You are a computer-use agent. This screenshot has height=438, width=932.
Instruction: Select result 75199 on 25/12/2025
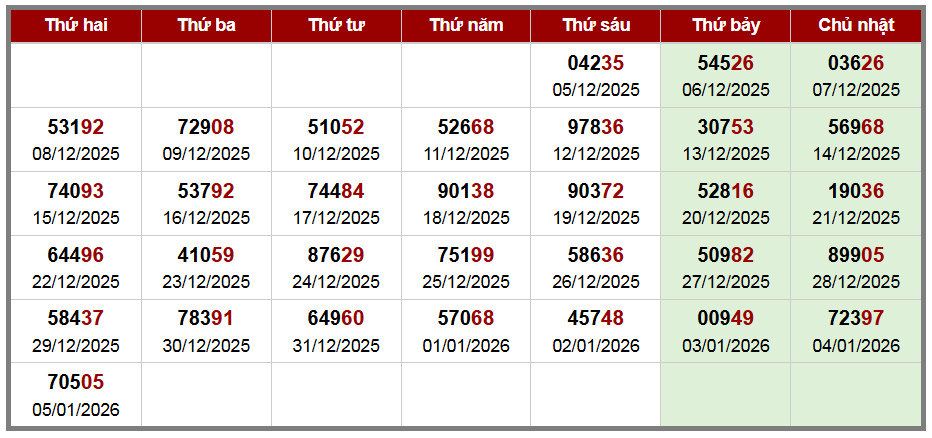point(466,256)
